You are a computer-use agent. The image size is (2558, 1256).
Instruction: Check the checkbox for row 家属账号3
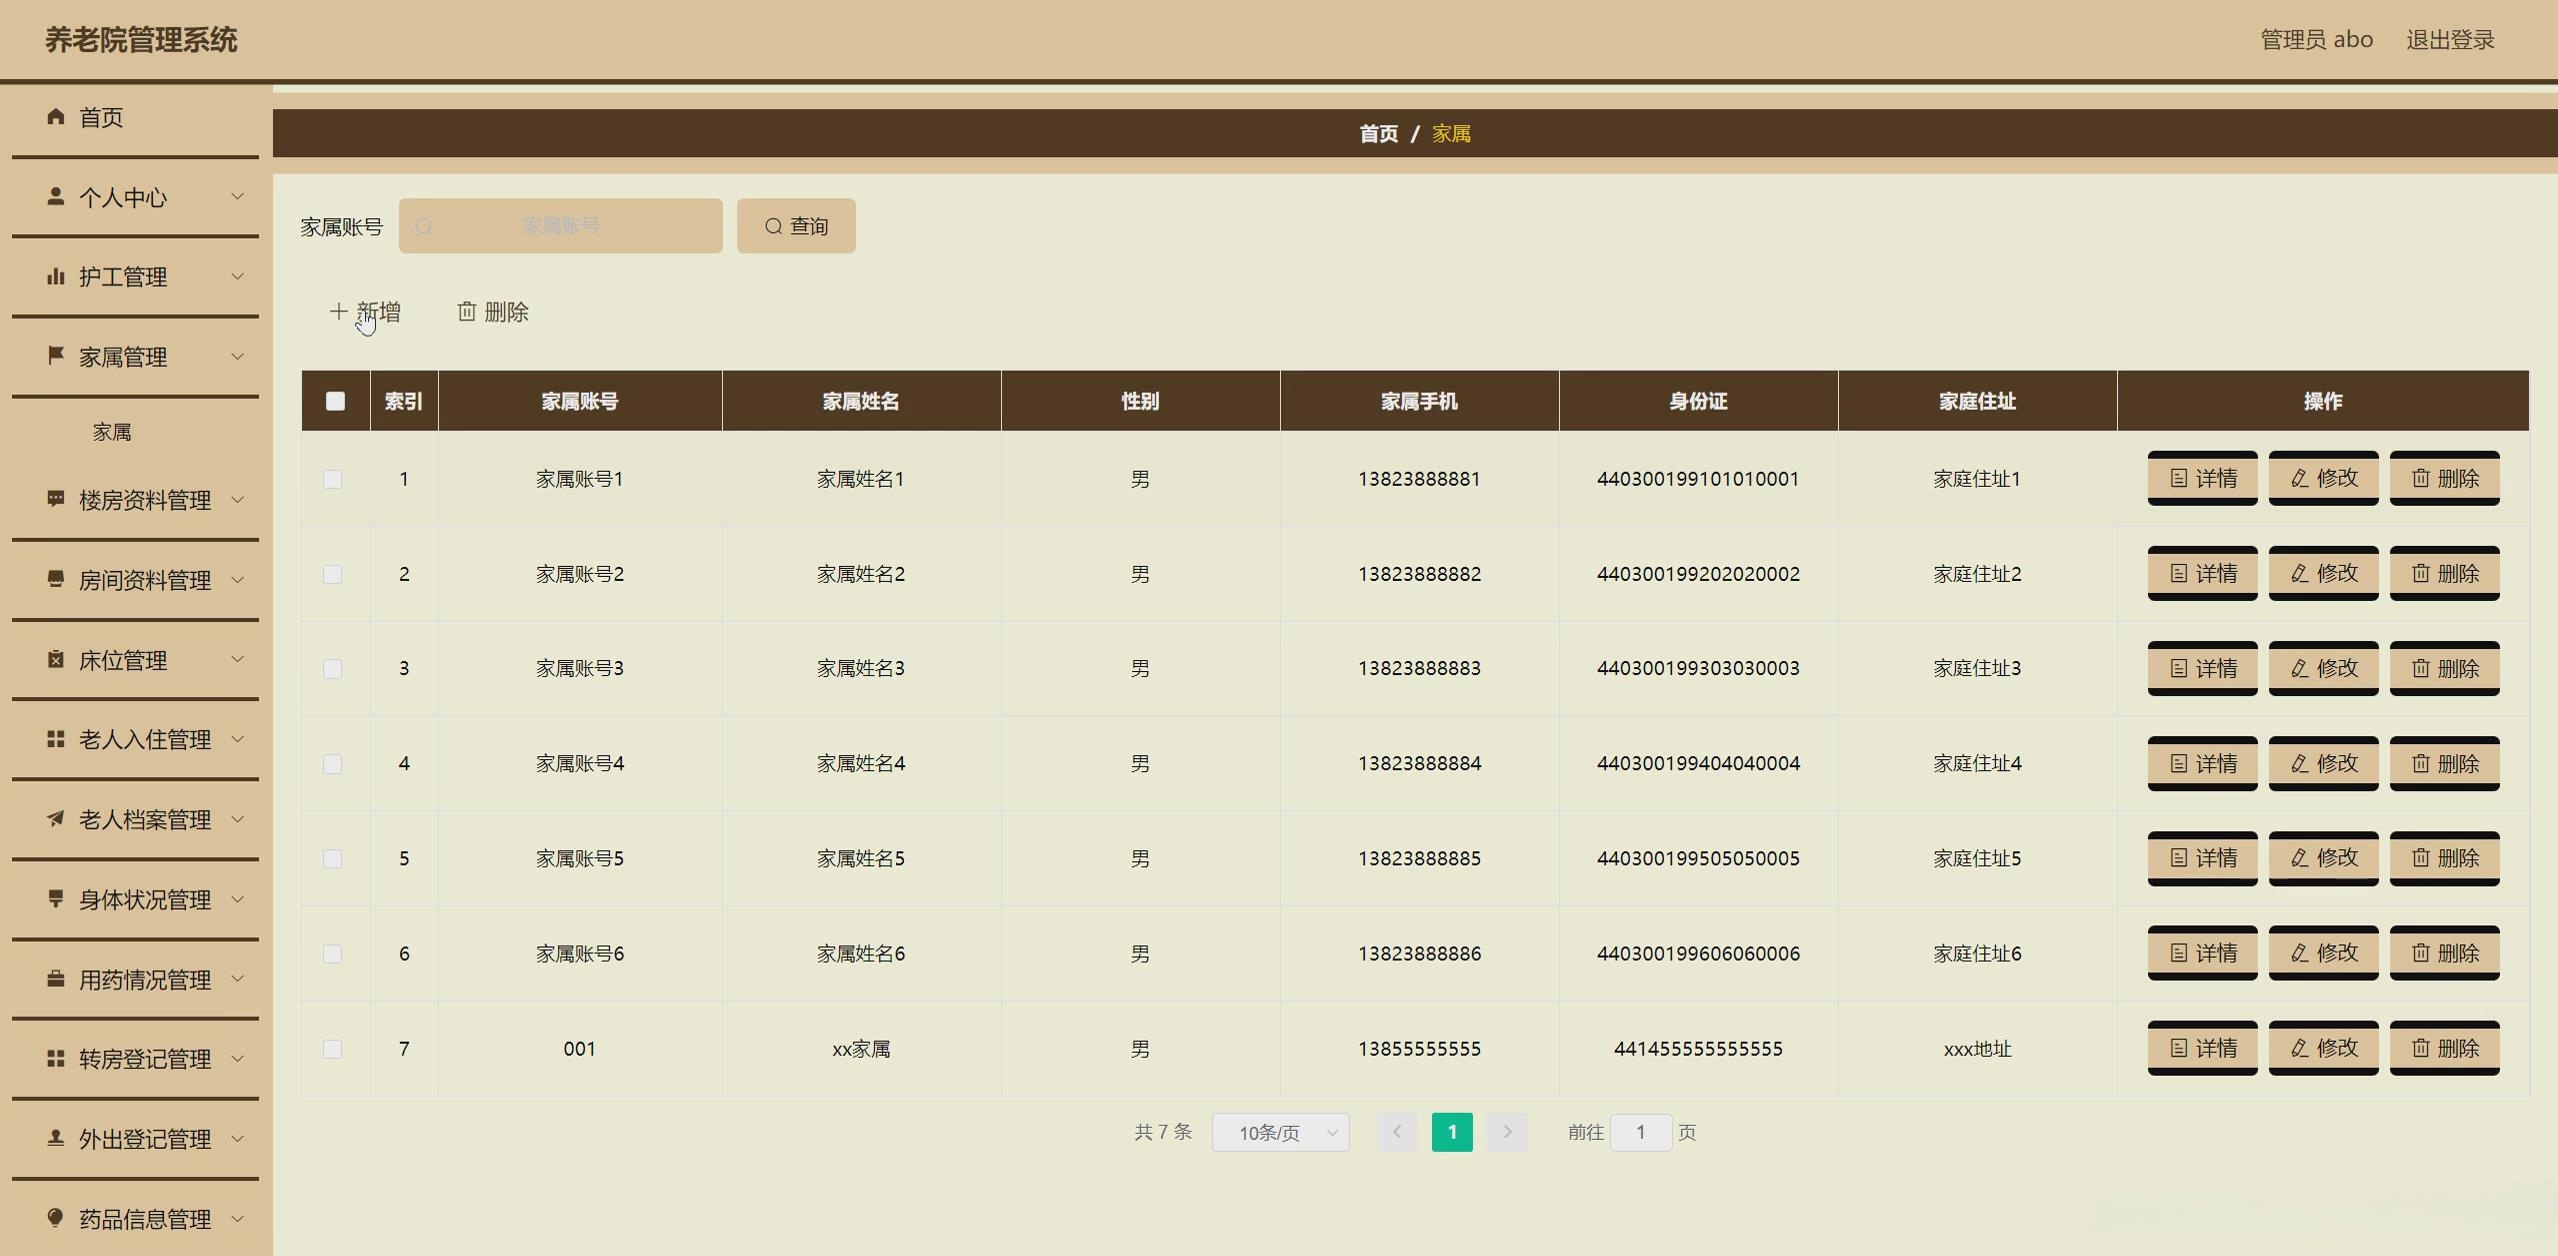pyautogui.click(x=333, y=669)
